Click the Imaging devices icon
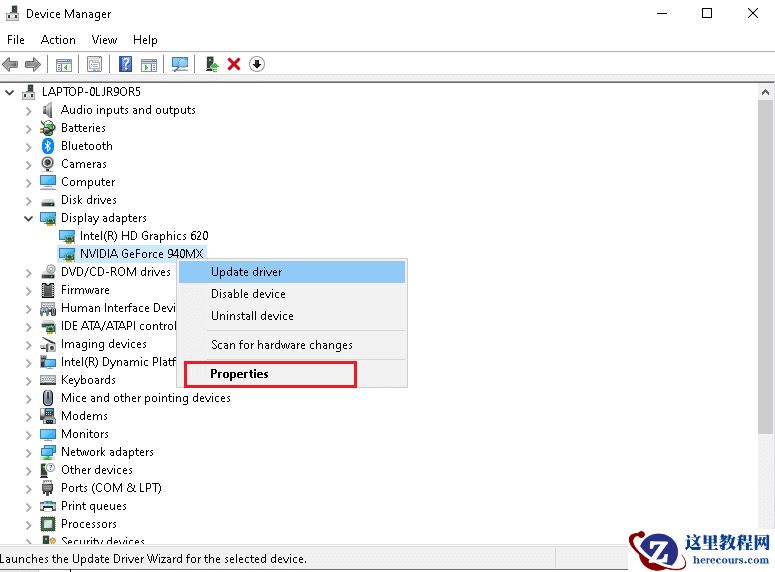775x572 pixels. coord(48,344)
